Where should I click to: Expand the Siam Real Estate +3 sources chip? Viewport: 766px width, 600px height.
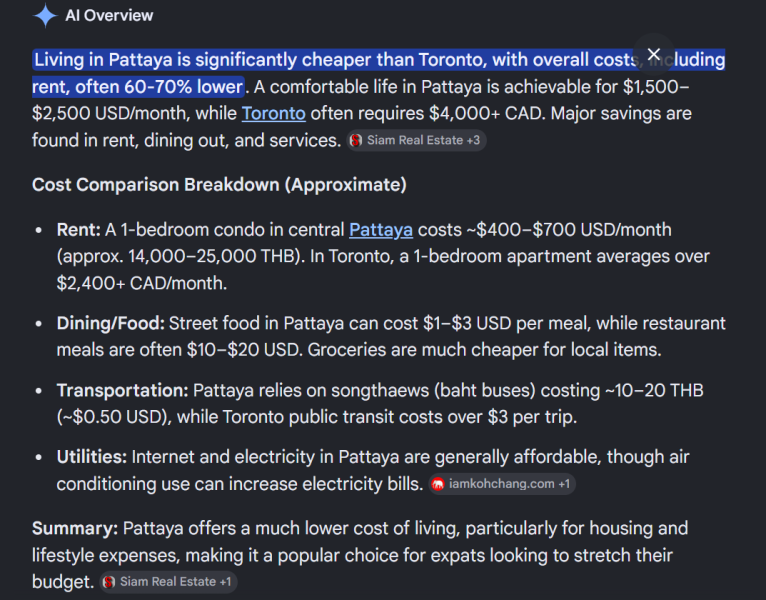(x=416, y=140)
